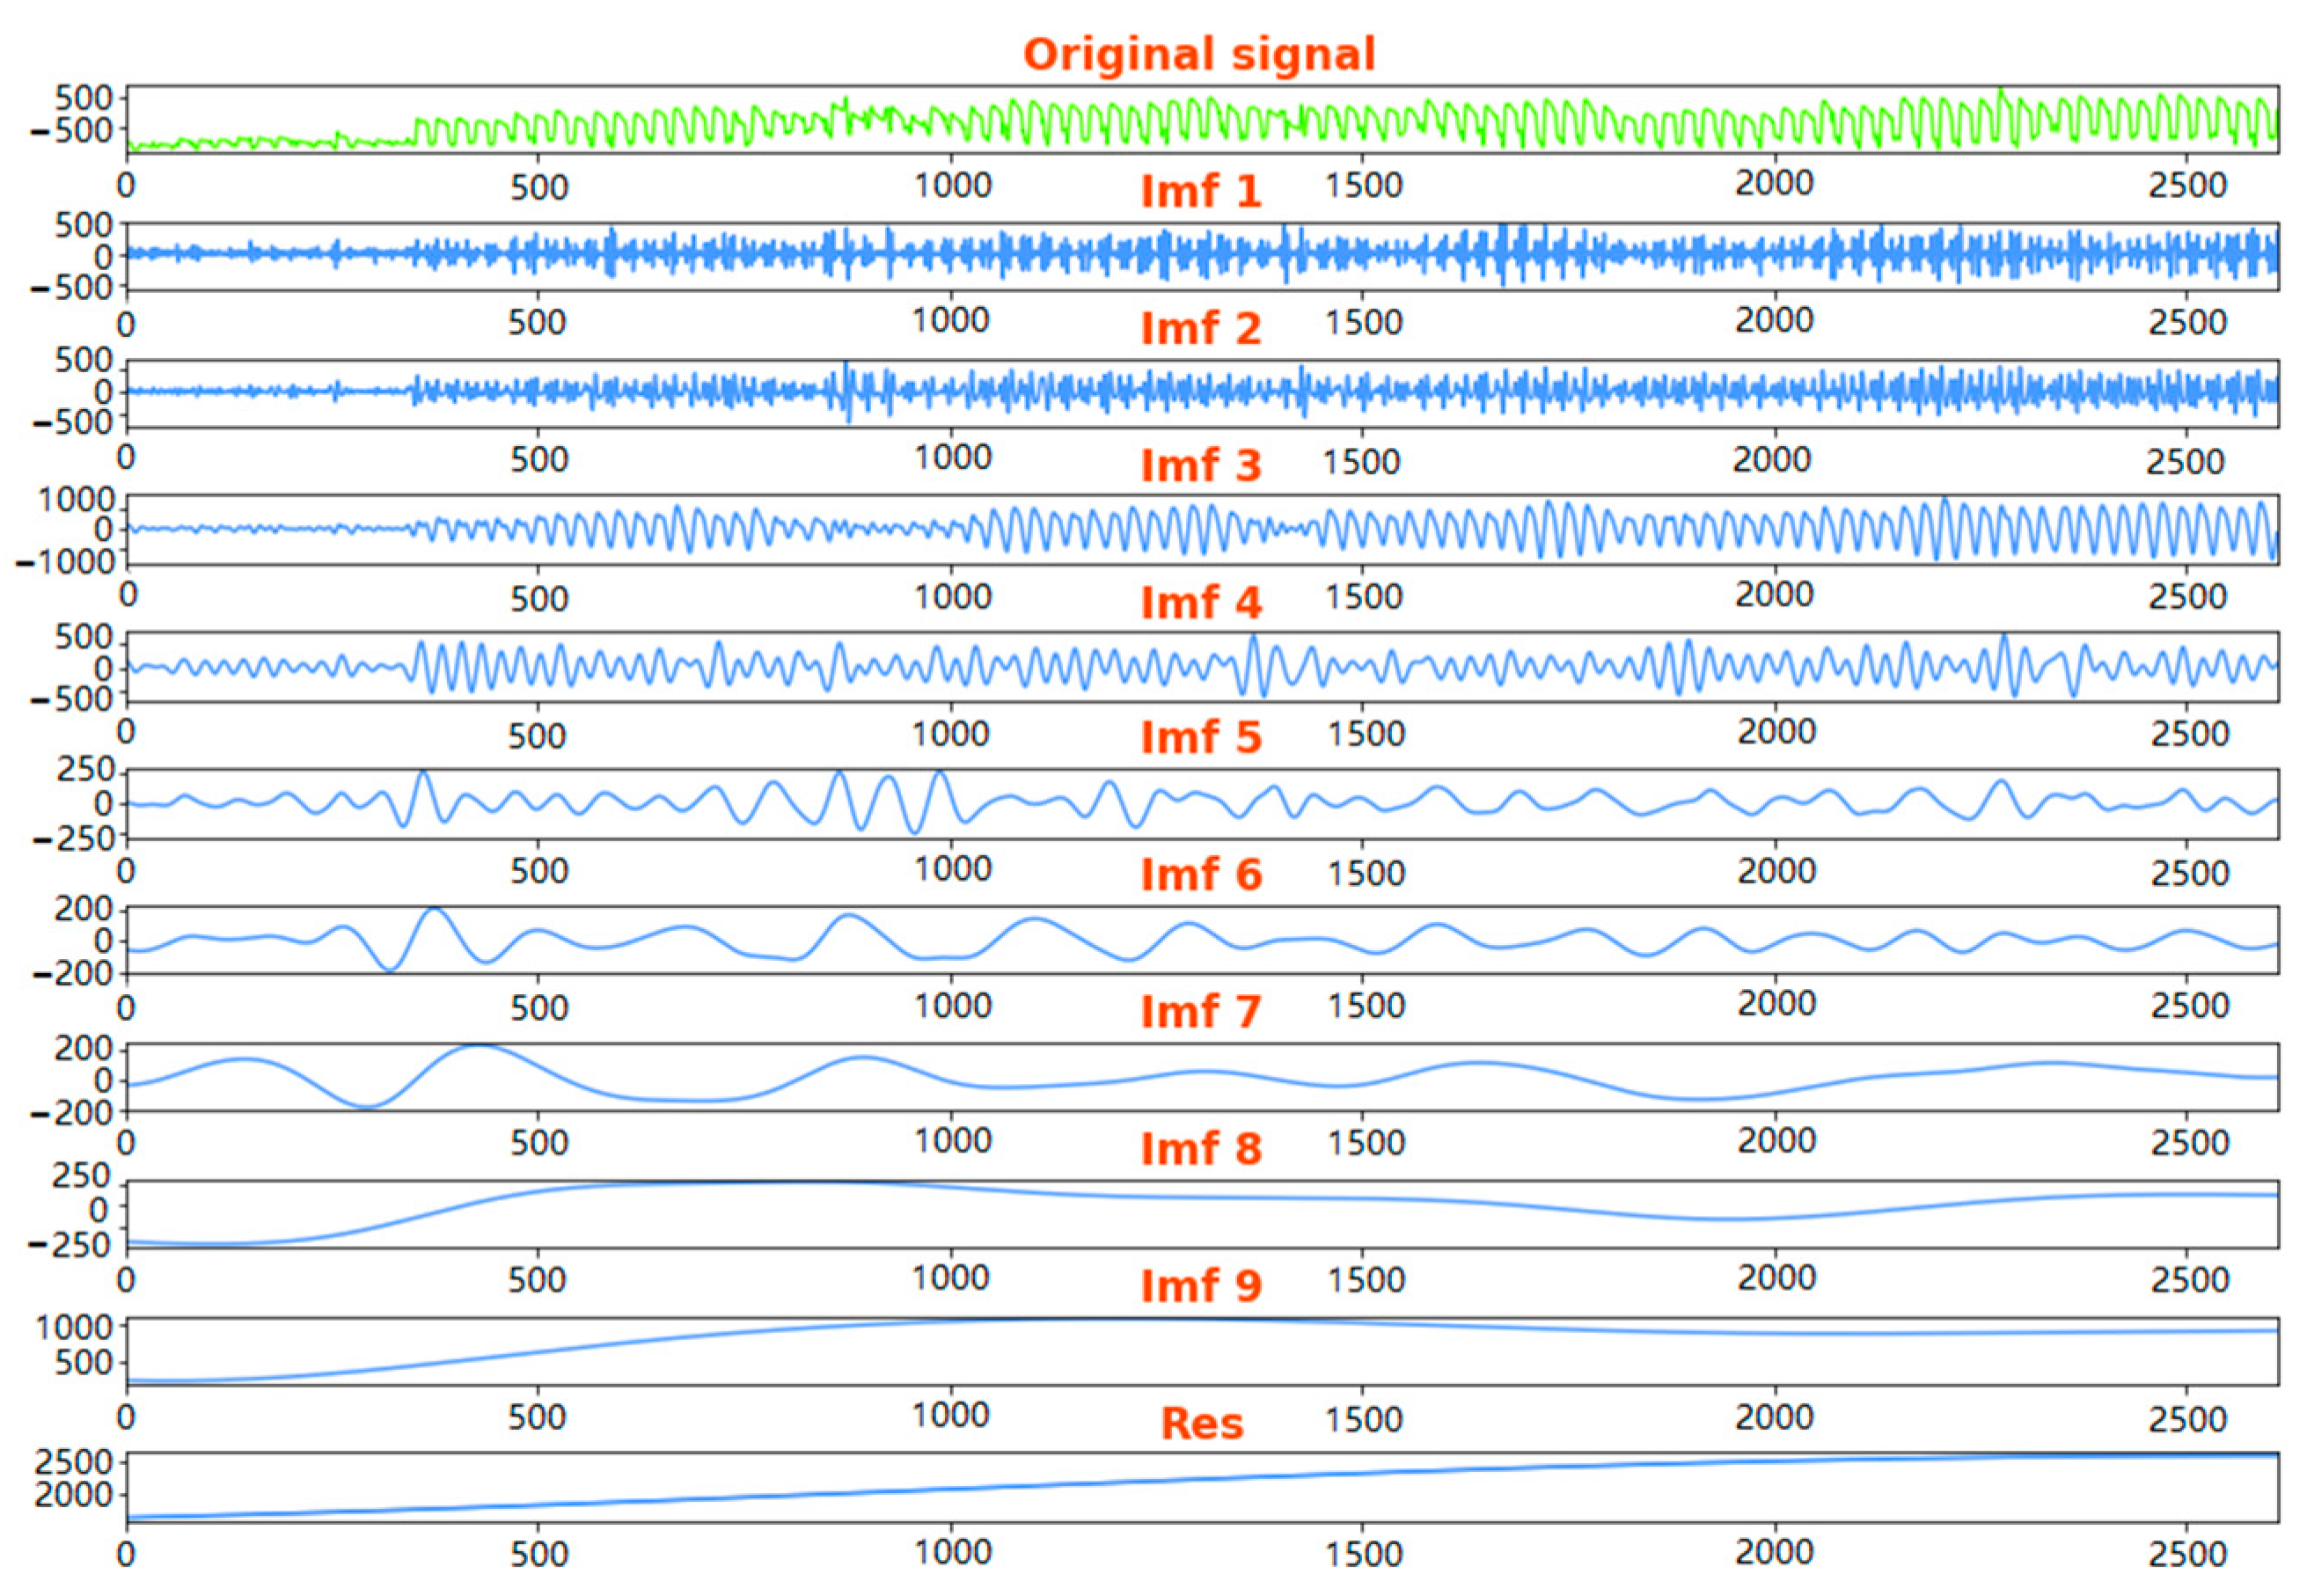This screenshot has width=2307, height=1596.
Task: Click the 1000 y-axis label of Imf 9
Action: 75,1327
